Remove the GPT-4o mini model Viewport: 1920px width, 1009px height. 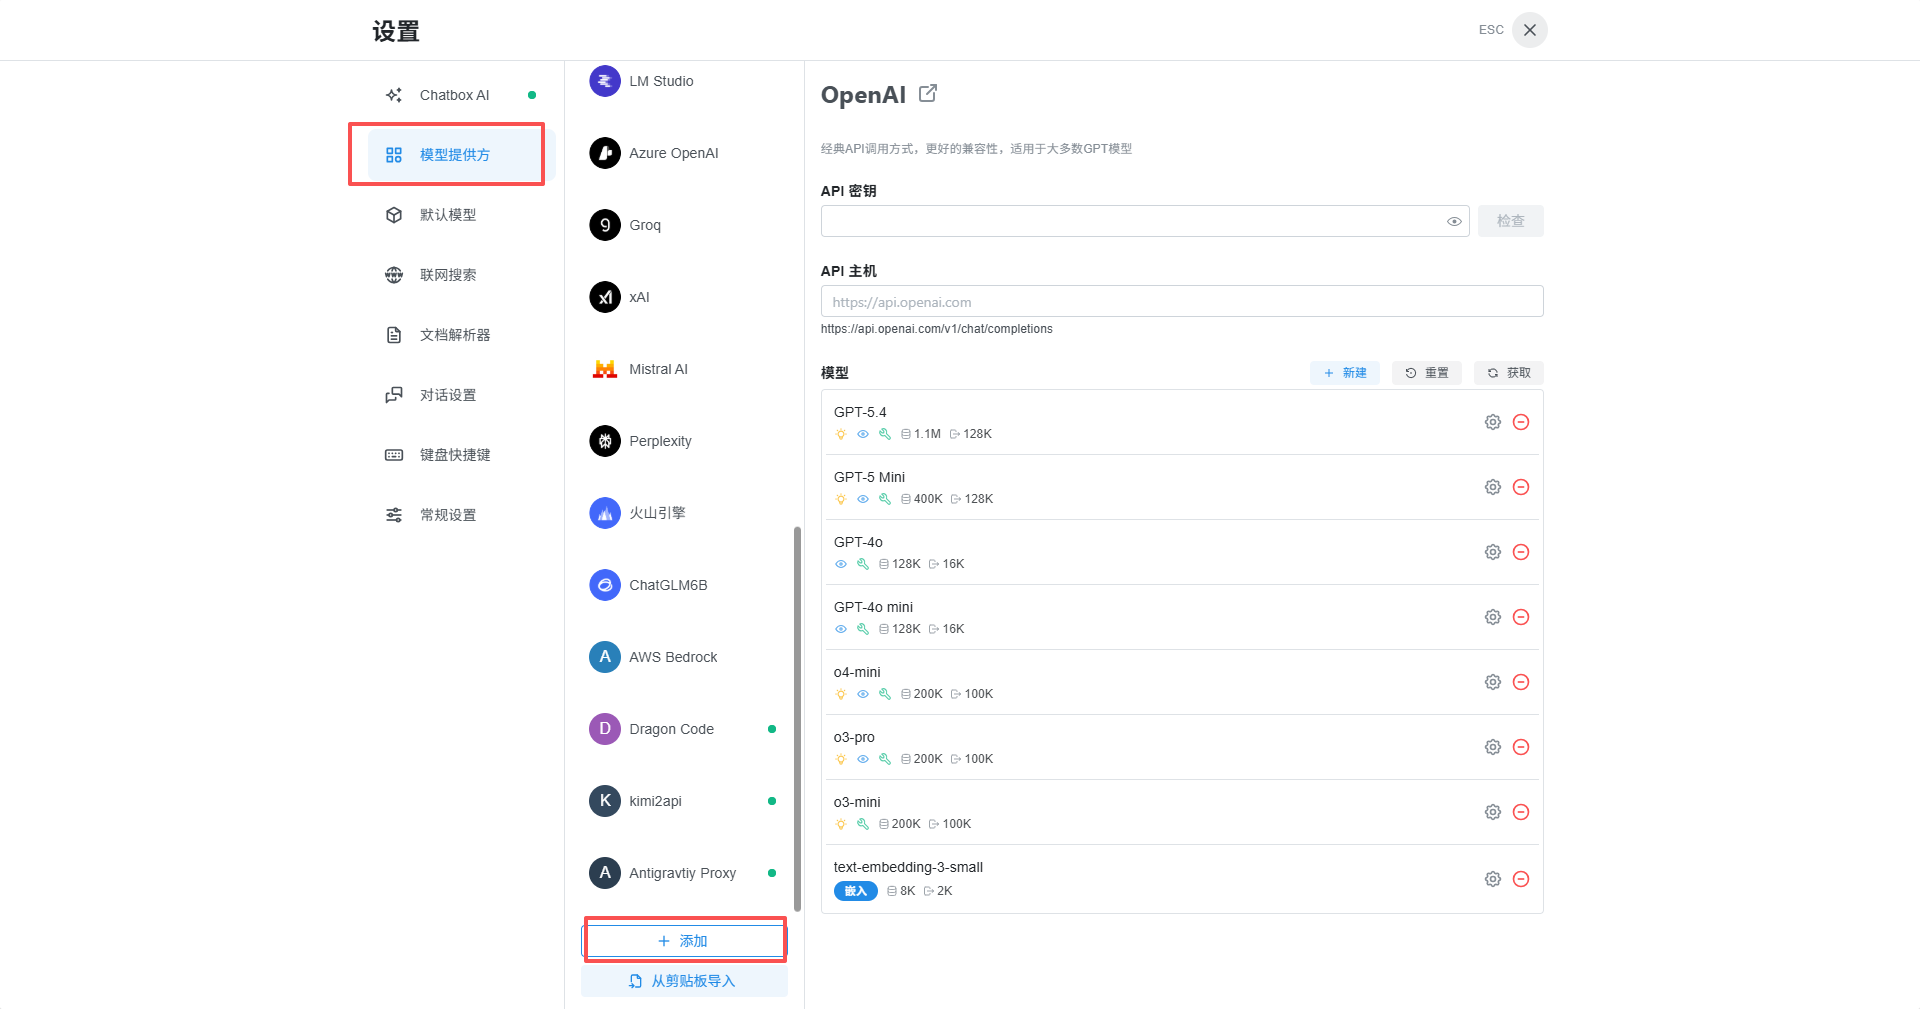1521,617
